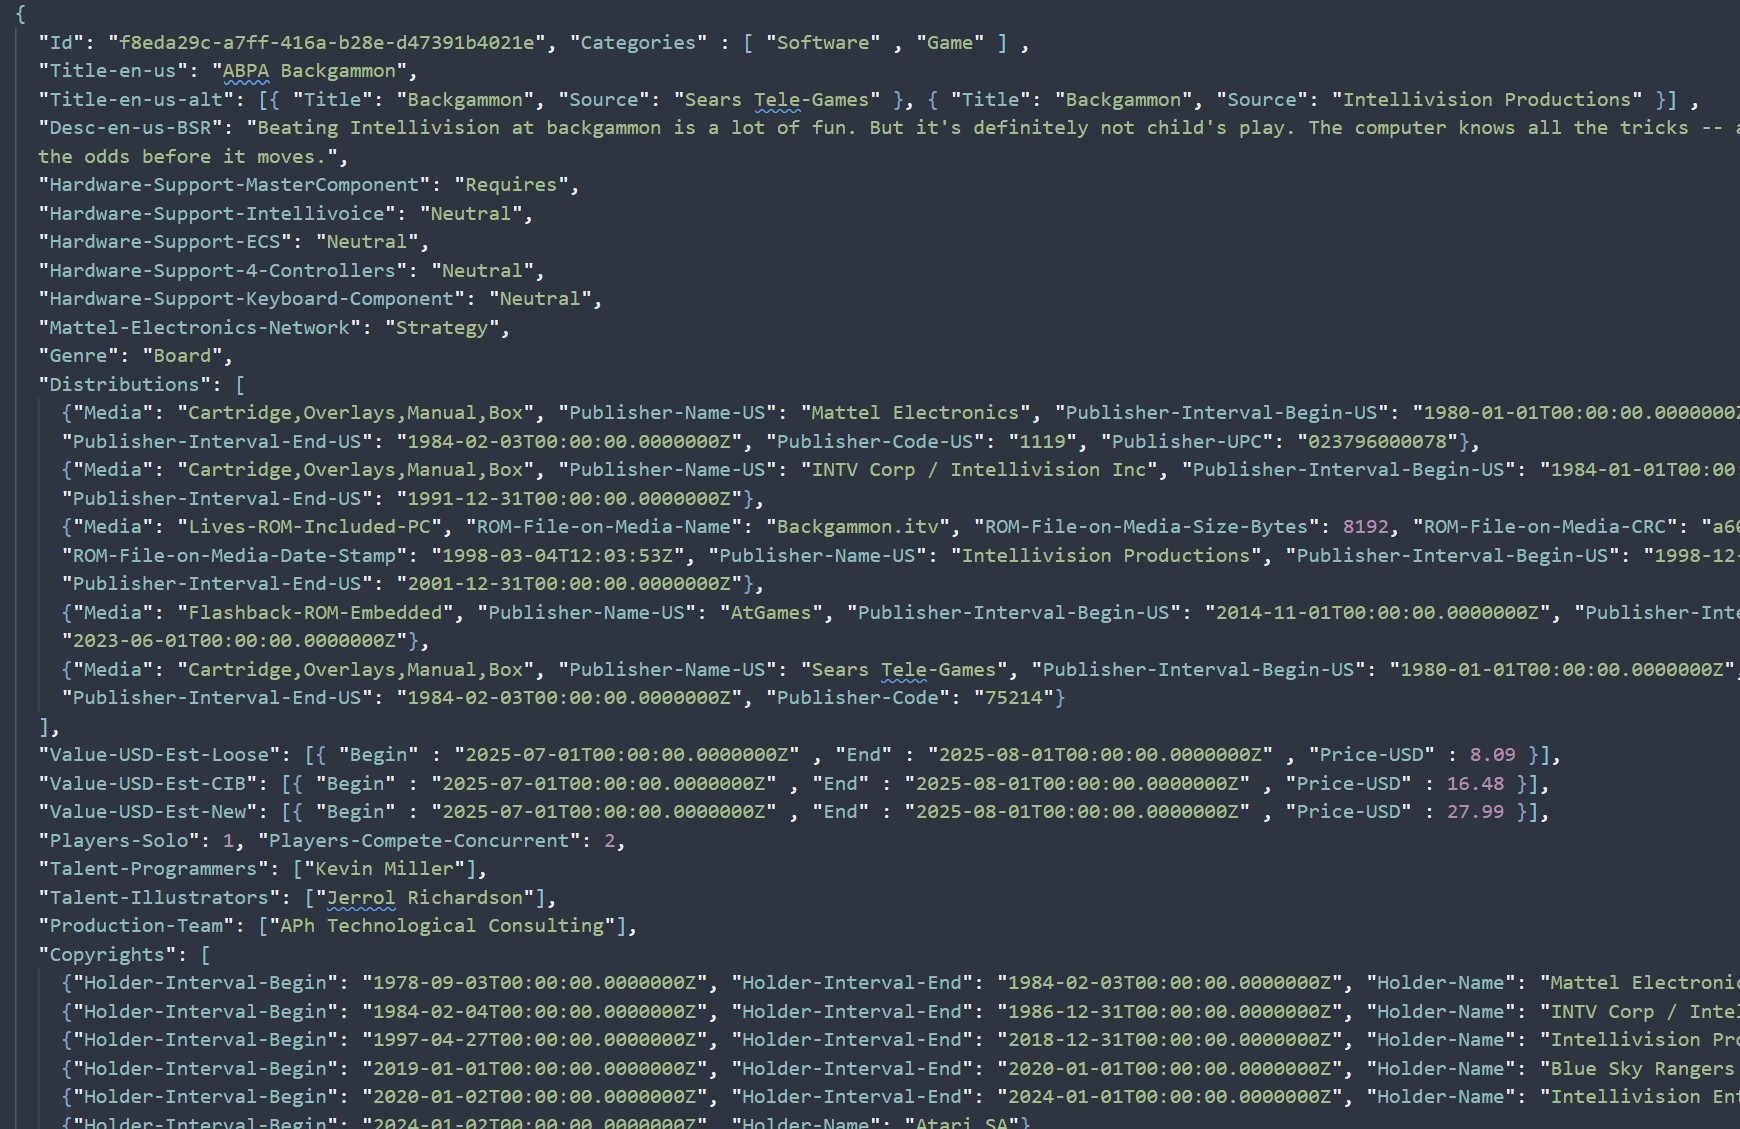Viewport: 1740px width, 1129px height.
Task: Click the "APh Technological Consulting" string
Action: 442,926
